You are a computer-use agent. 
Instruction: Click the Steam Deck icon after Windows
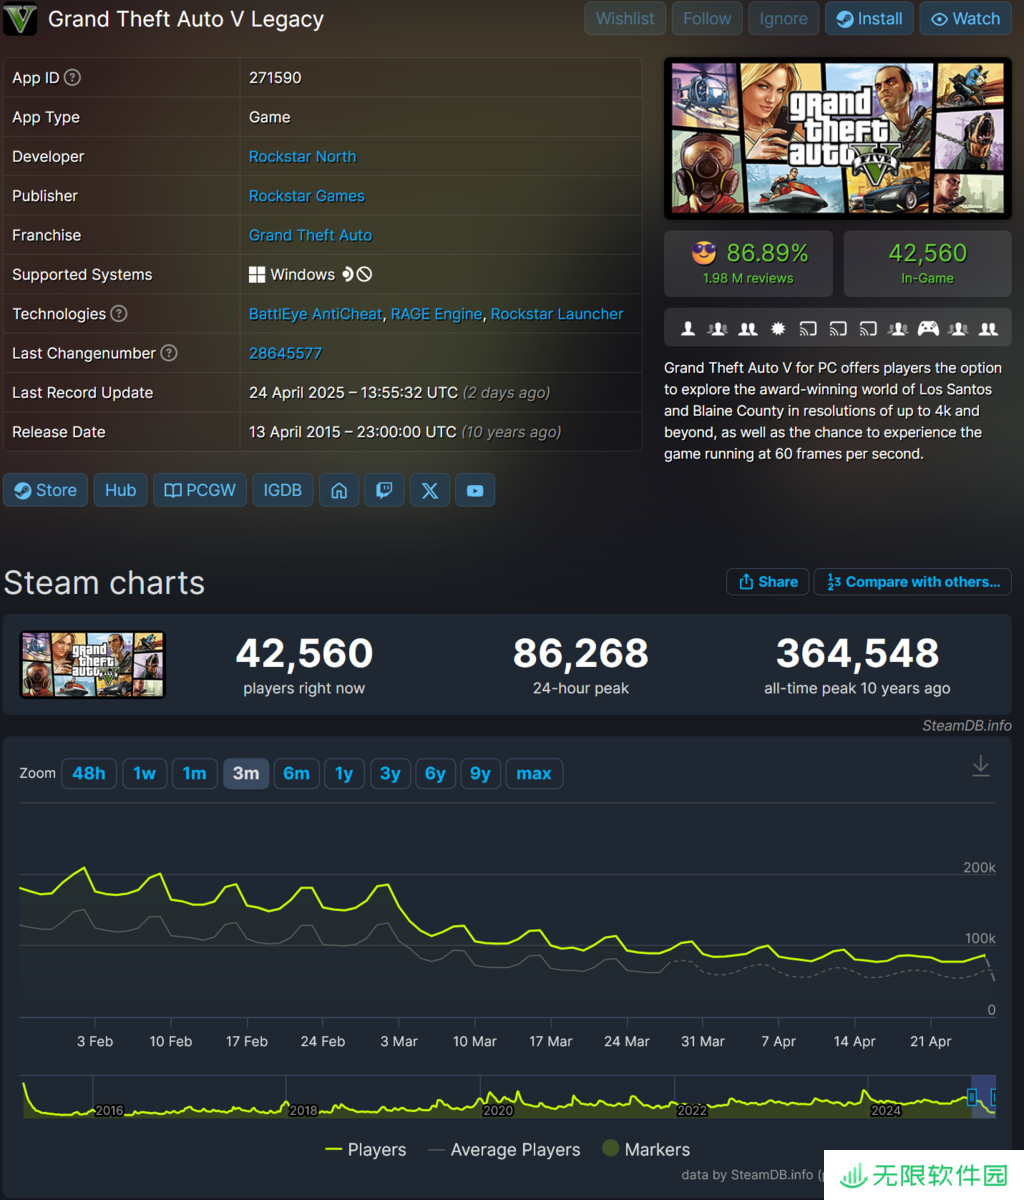348,274
